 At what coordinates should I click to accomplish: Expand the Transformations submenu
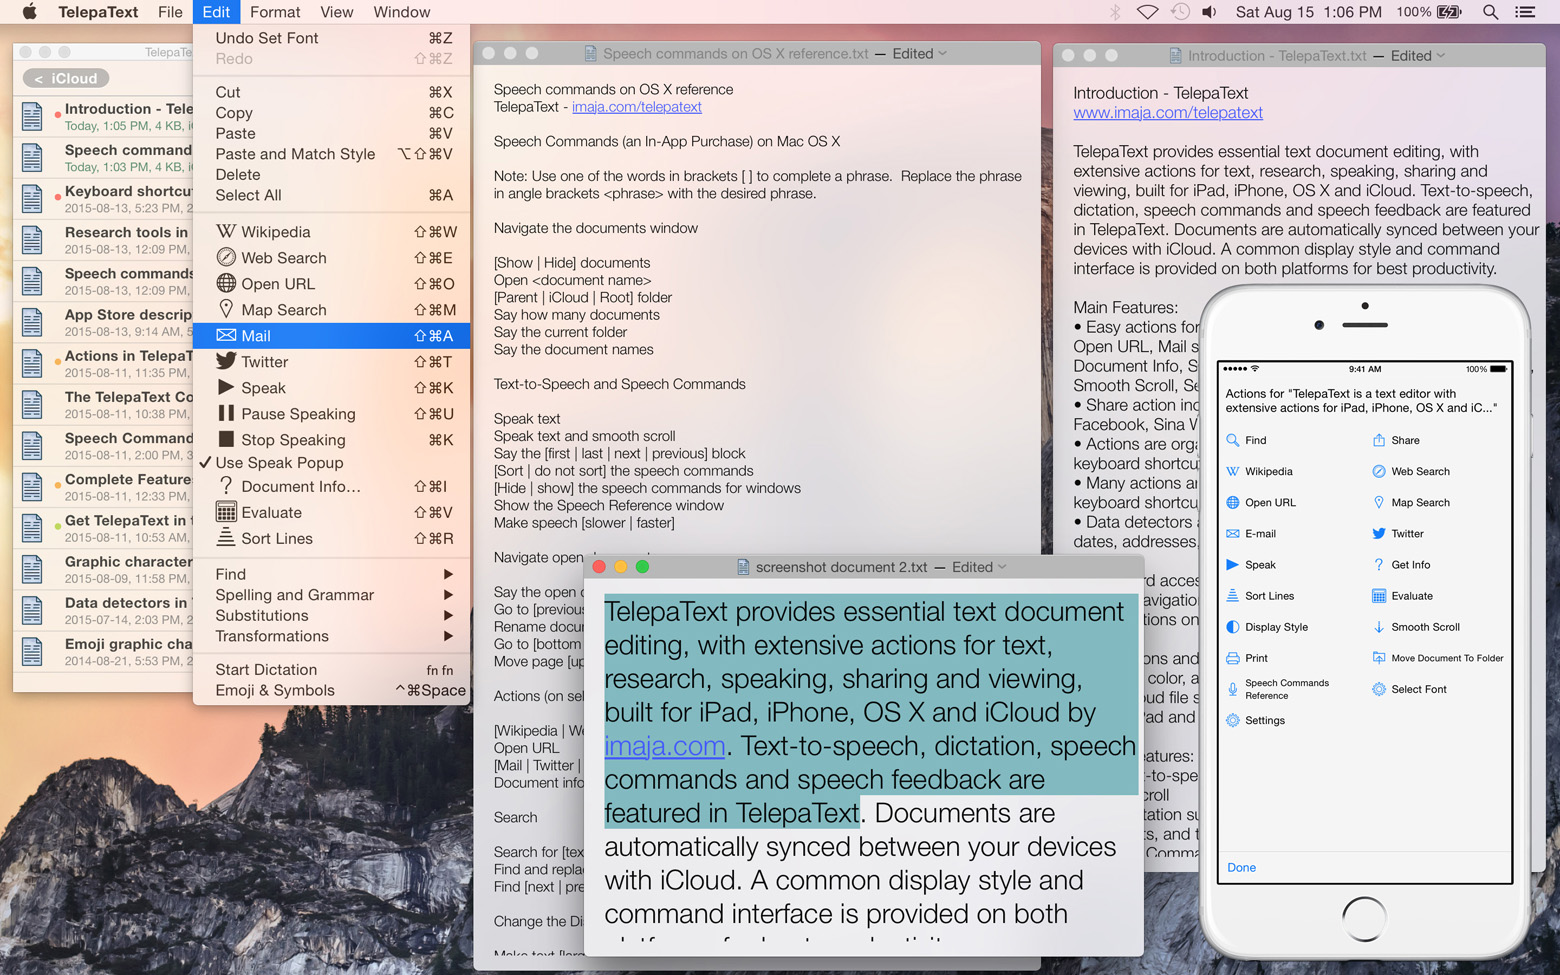(331, 636)
